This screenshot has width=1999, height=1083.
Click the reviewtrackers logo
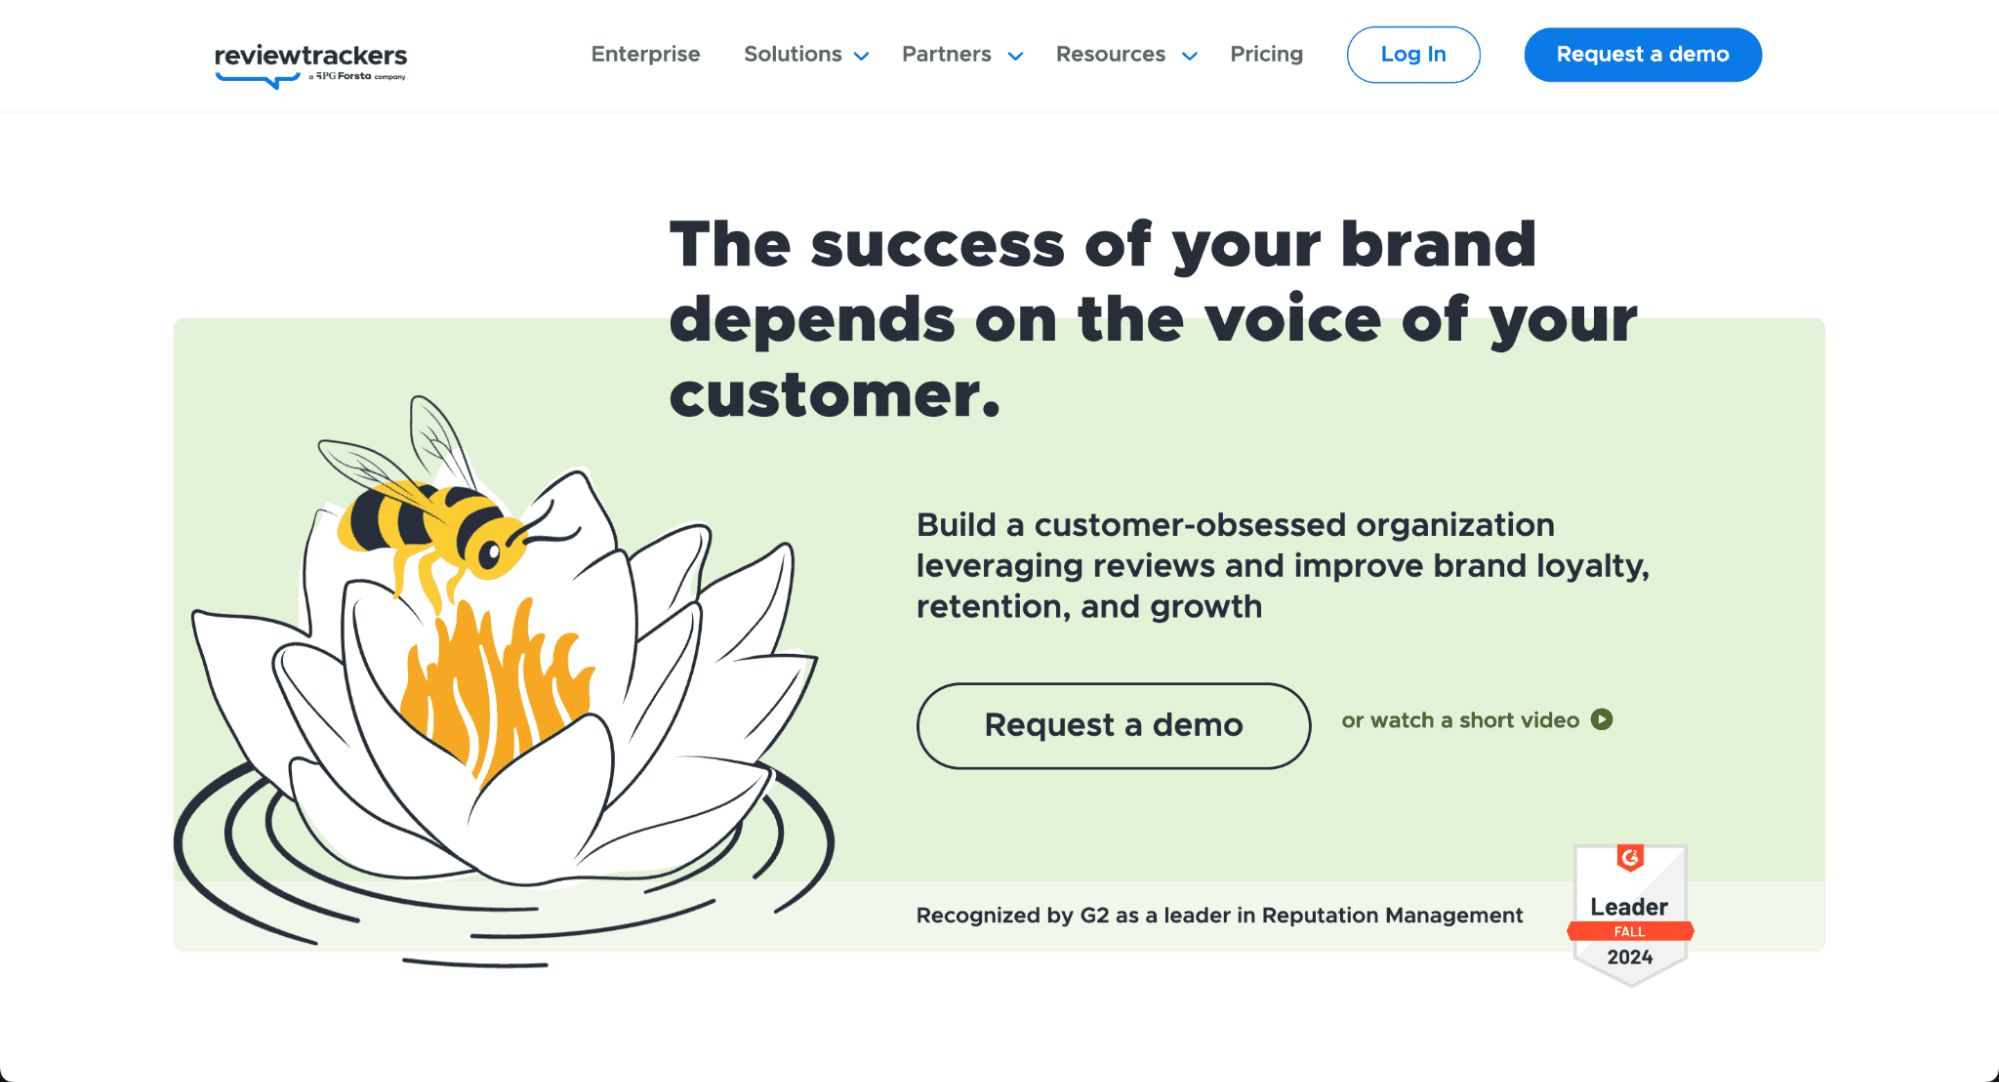click(x=308, y=62)
